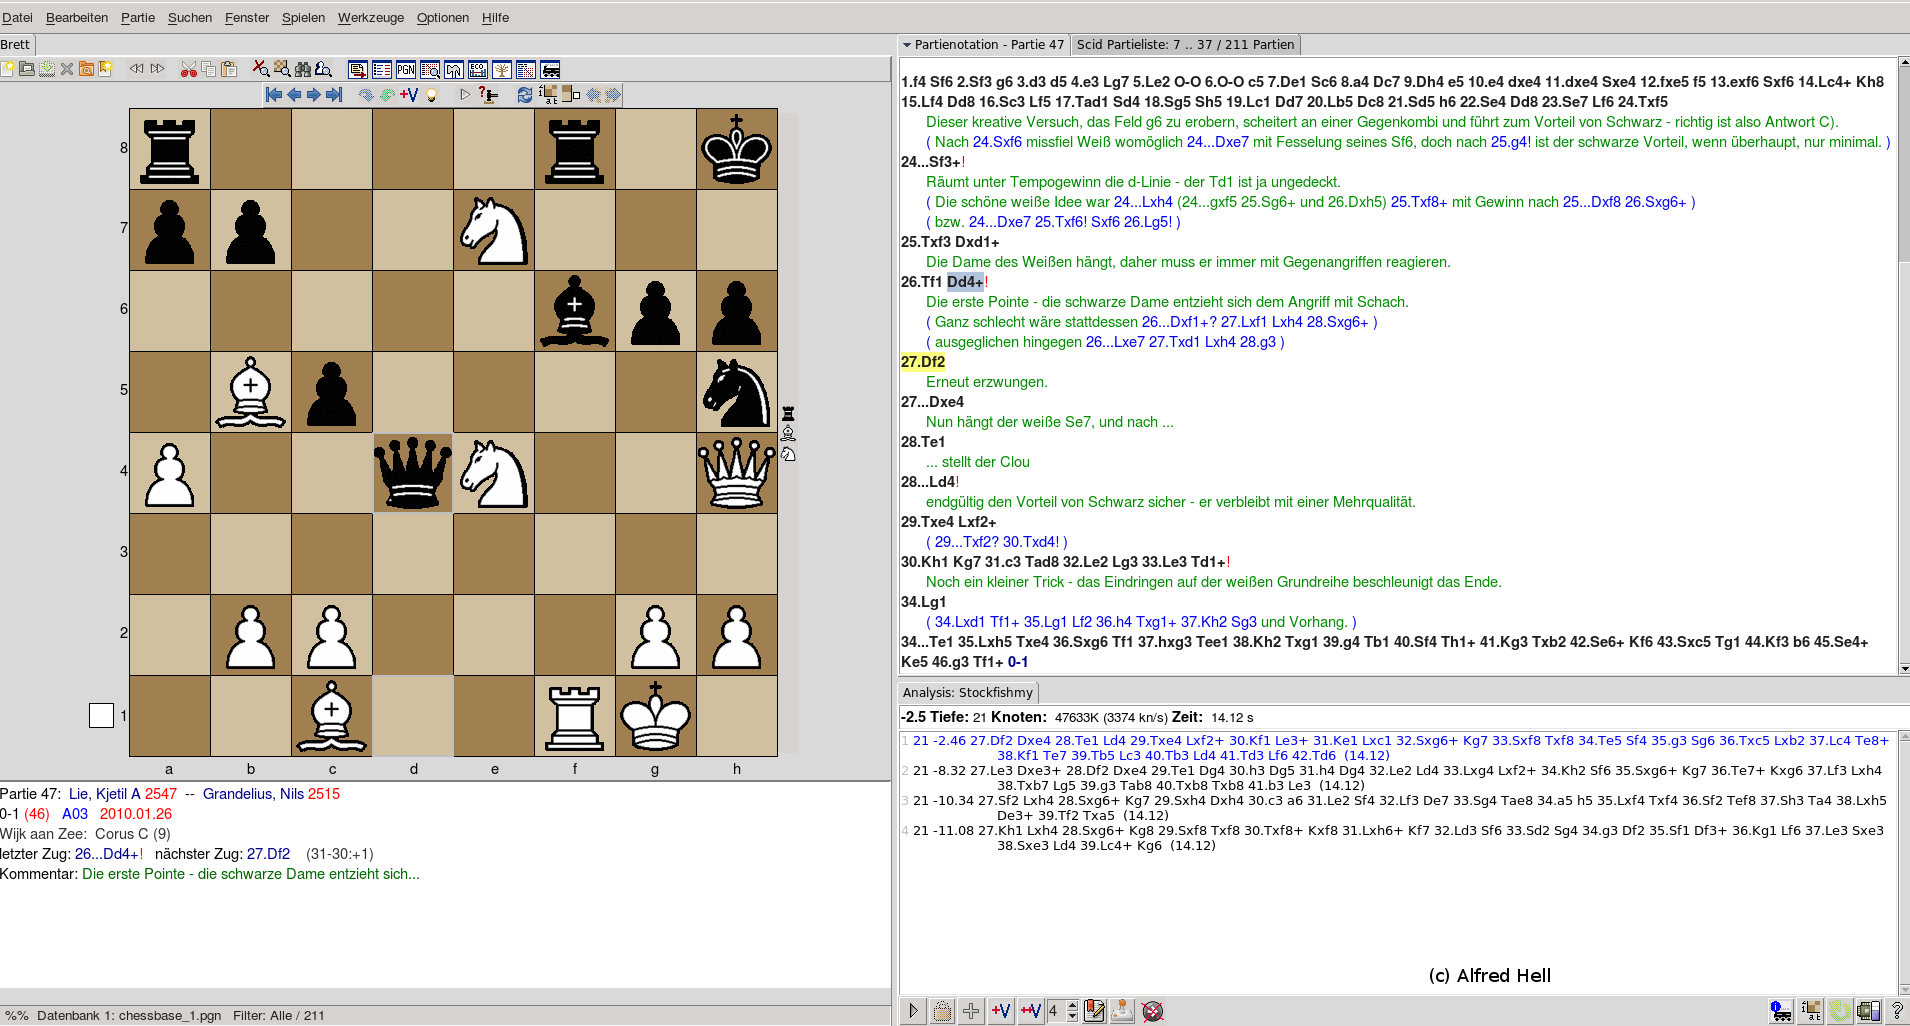1910x1026 pixels.
Task: Click the side-to-move white square indicator
Action: pos(101,715)
